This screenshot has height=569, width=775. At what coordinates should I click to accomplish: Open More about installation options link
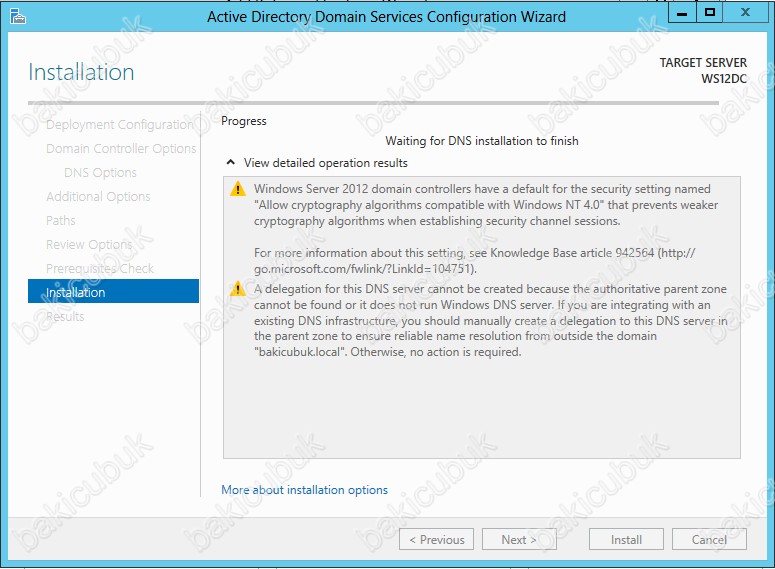pos(304,490)
